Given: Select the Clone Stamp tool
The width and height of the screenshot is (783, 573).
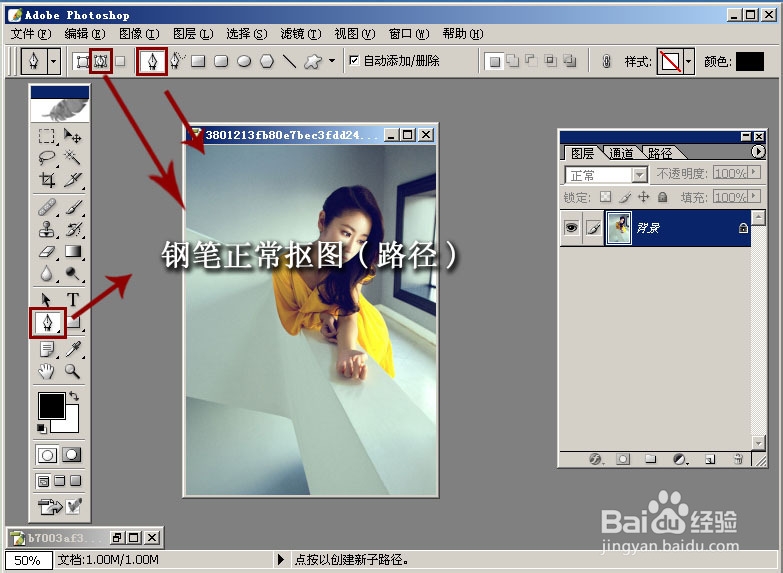Looking at the screenshot, I should [x=46, y=229].
